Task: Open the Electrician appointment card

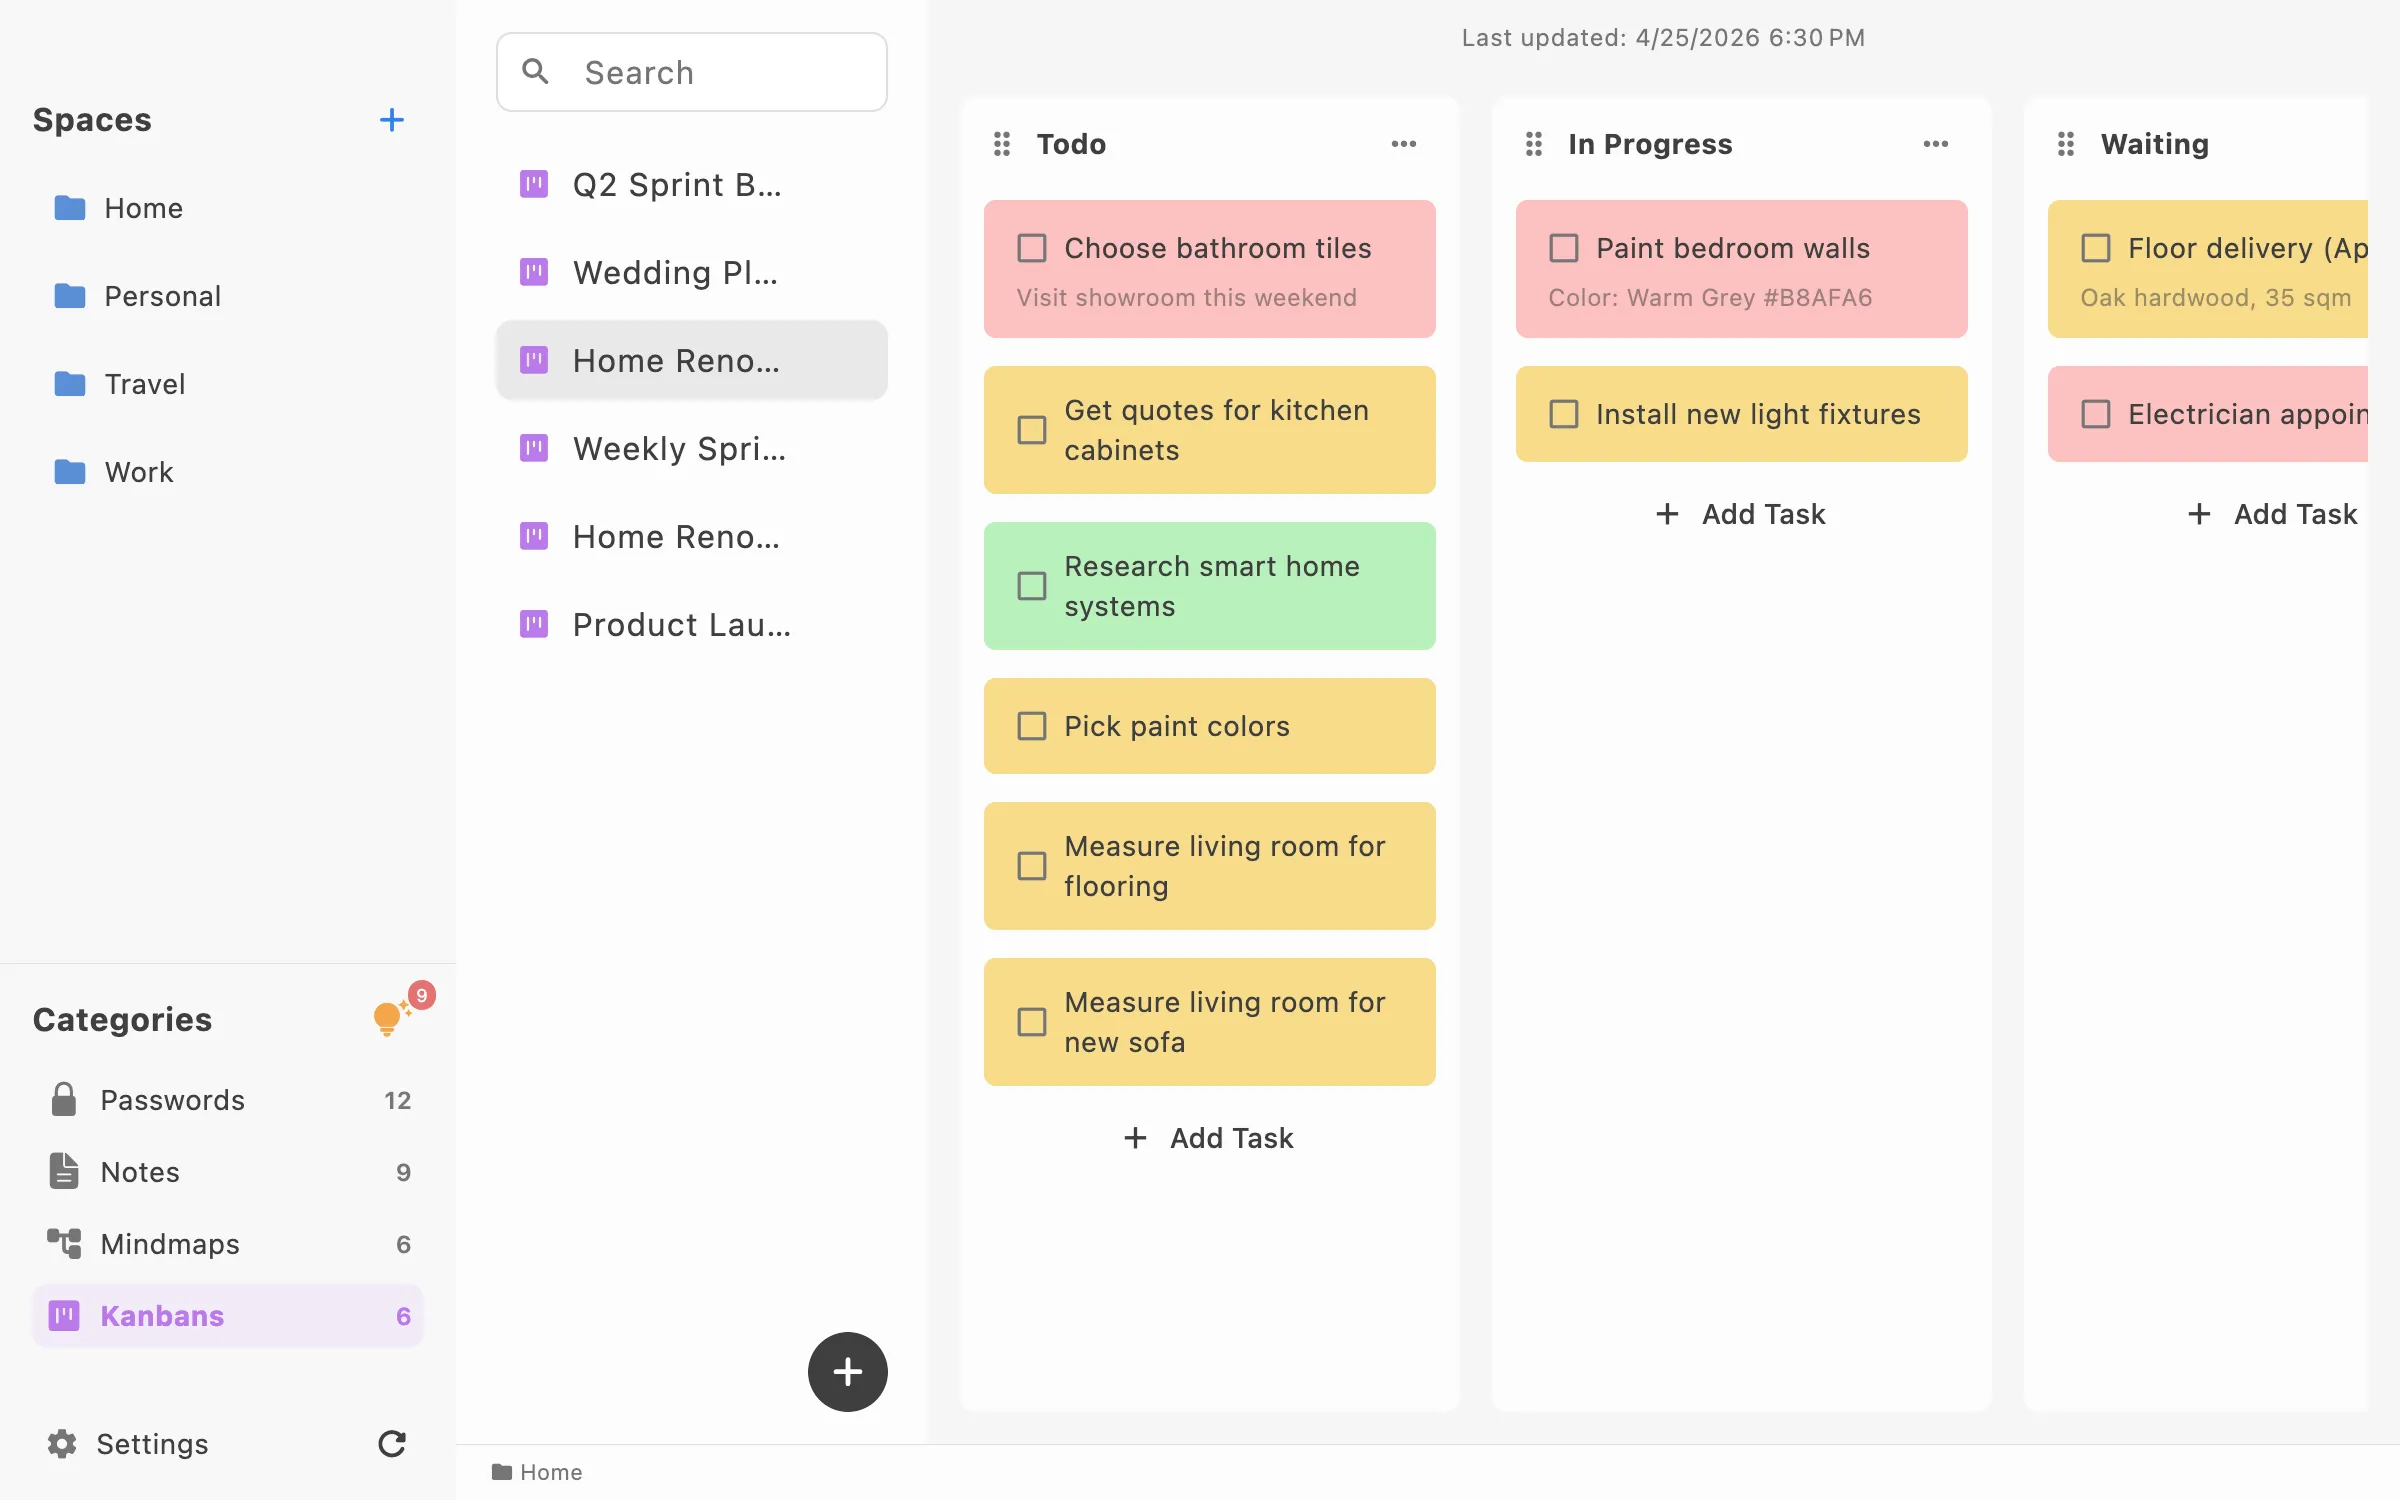Action: [2208, 414]
